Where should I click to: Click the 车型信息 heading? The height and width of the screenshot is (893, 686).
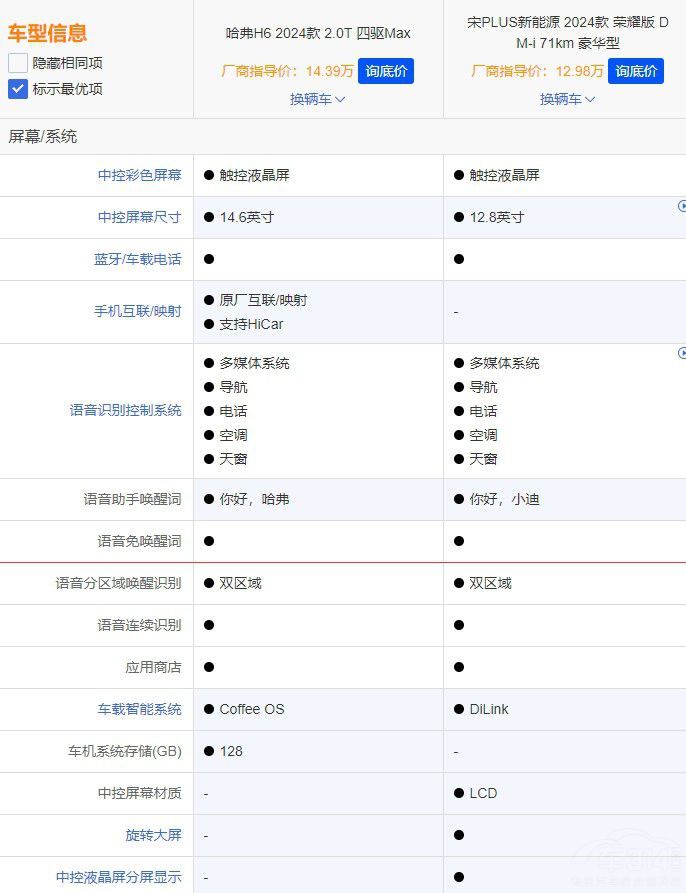point(48,34)
